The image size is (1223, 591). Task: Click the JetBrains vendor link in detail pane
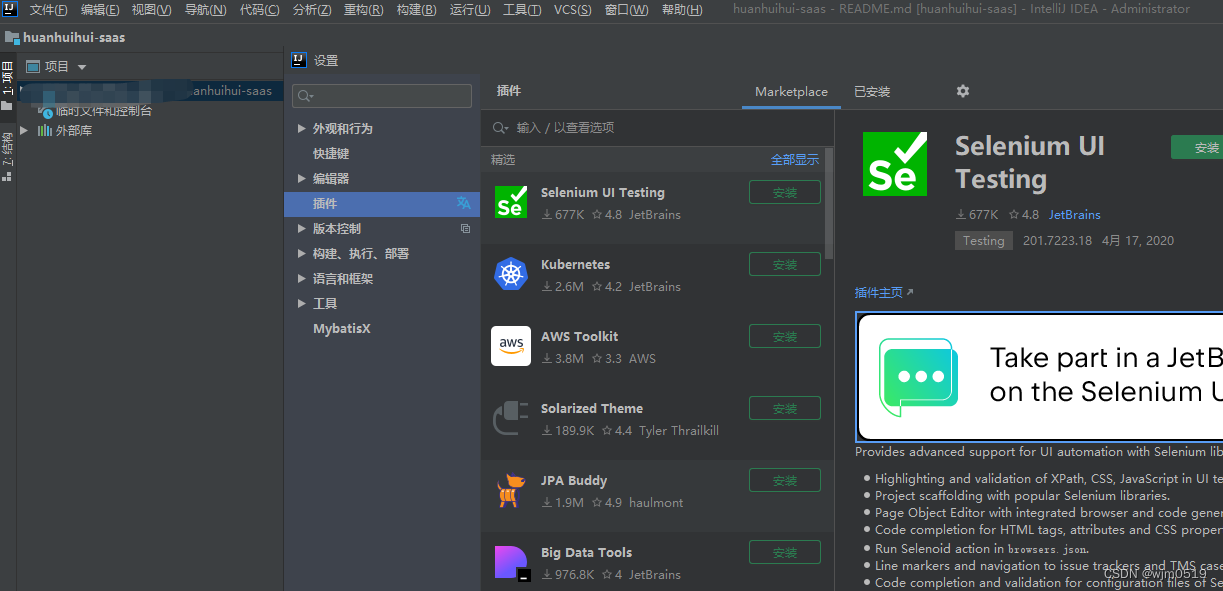point(1075,215)
